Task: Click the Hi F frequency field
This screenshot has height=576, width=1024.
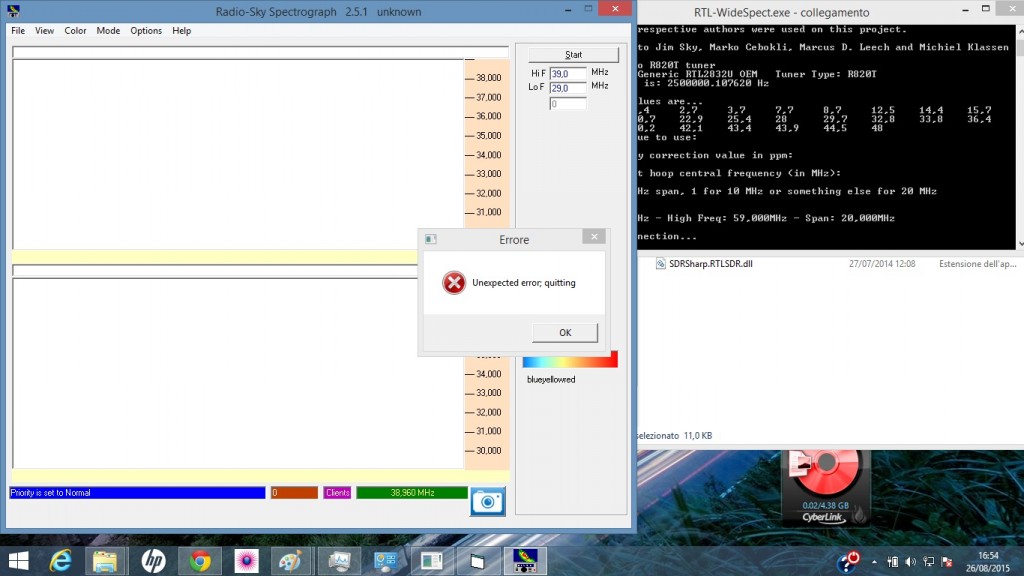Action: (x=568, y=74)
